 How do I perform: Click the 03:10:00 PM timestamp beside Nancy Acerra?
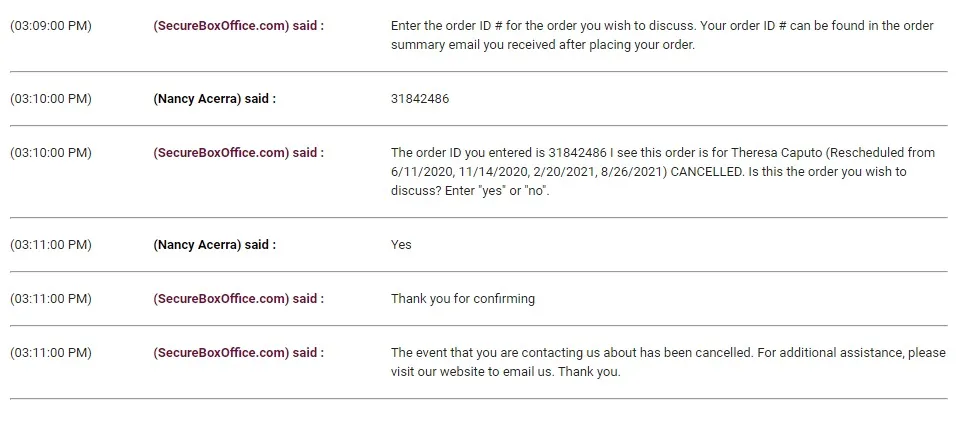(51, 99)
